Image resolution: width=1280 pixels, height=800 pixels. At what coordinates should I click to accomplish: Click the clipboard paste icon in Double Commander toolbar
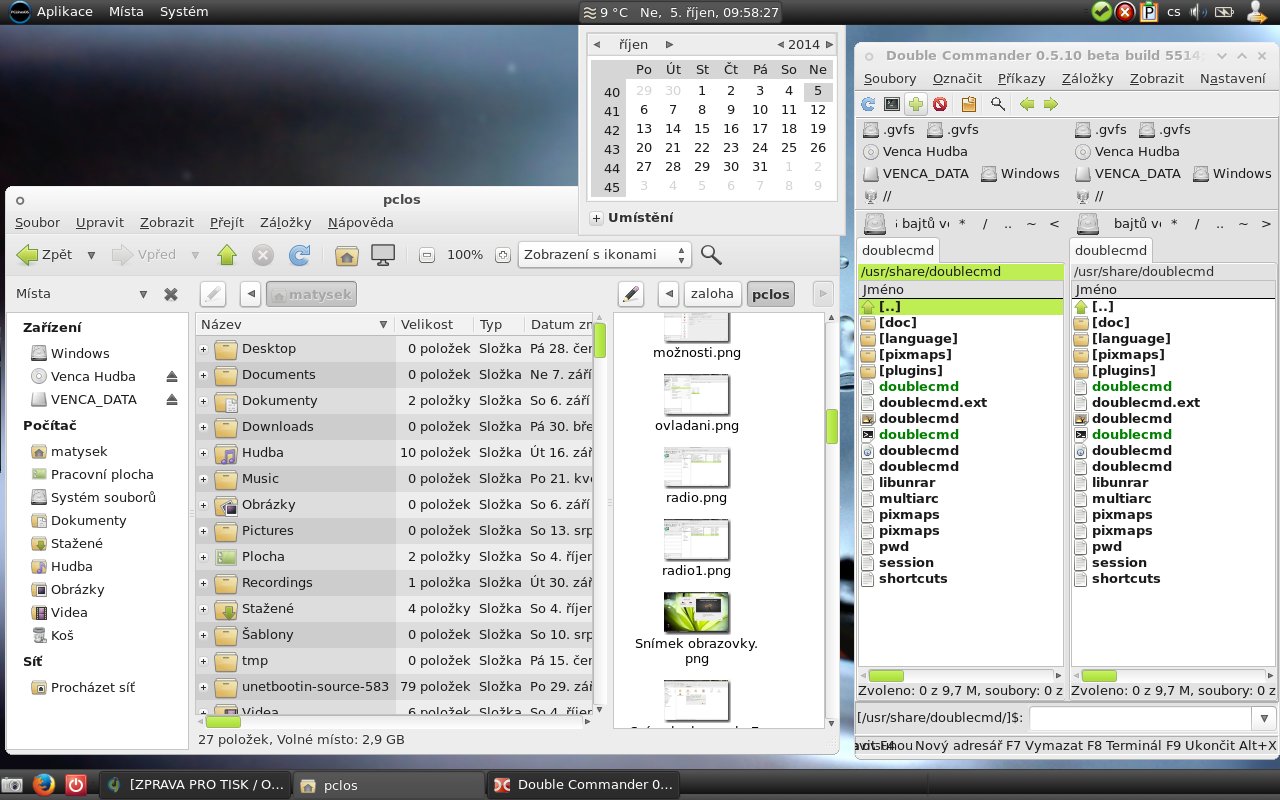pos(969,104)
